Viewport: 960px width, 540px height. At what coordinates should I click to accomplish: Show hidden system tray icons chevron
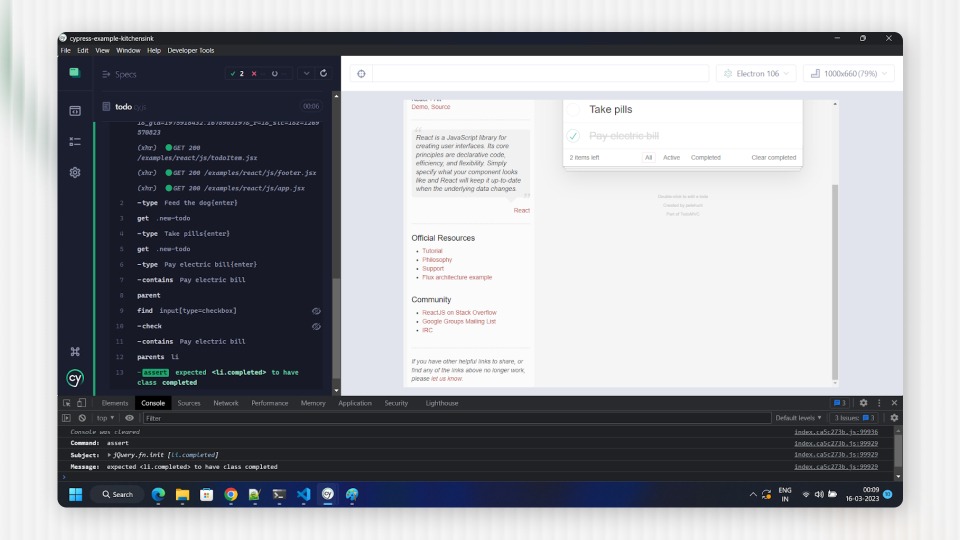pyautogui.click(x=752, y=494)
